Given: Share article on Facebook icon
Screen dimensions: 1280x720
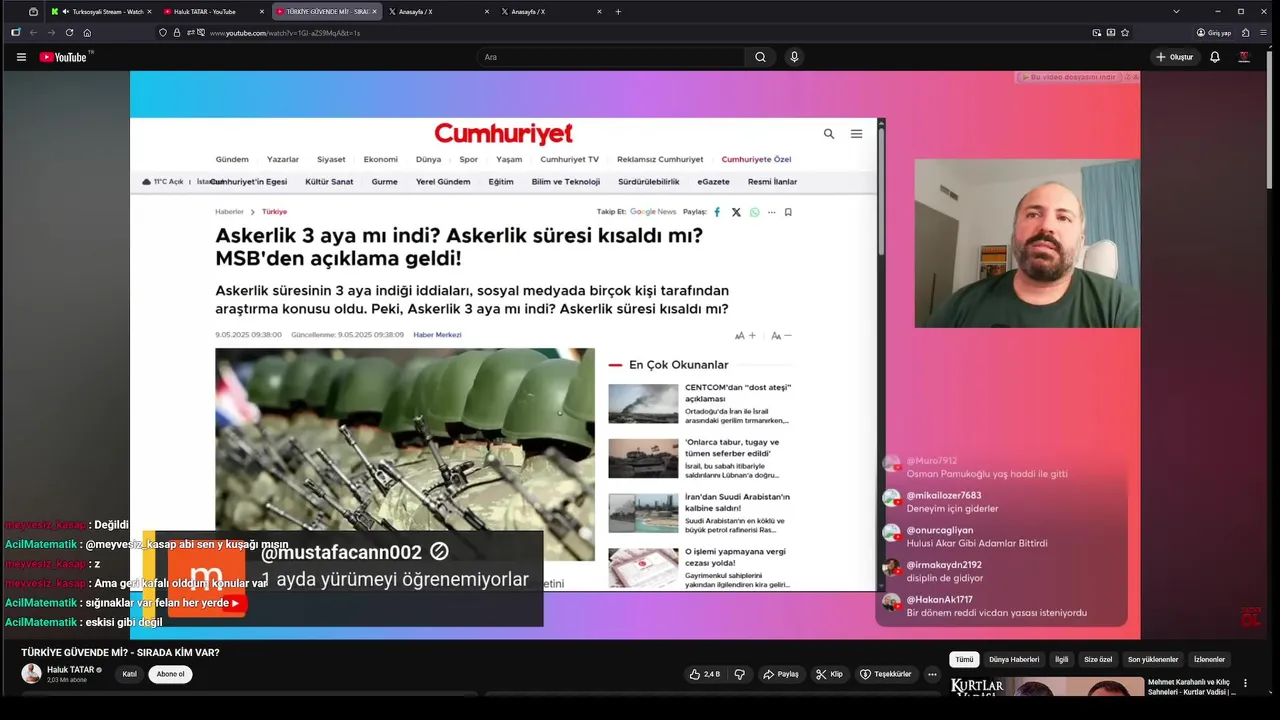Looking at the screenshot, I should tap(717, 212).
